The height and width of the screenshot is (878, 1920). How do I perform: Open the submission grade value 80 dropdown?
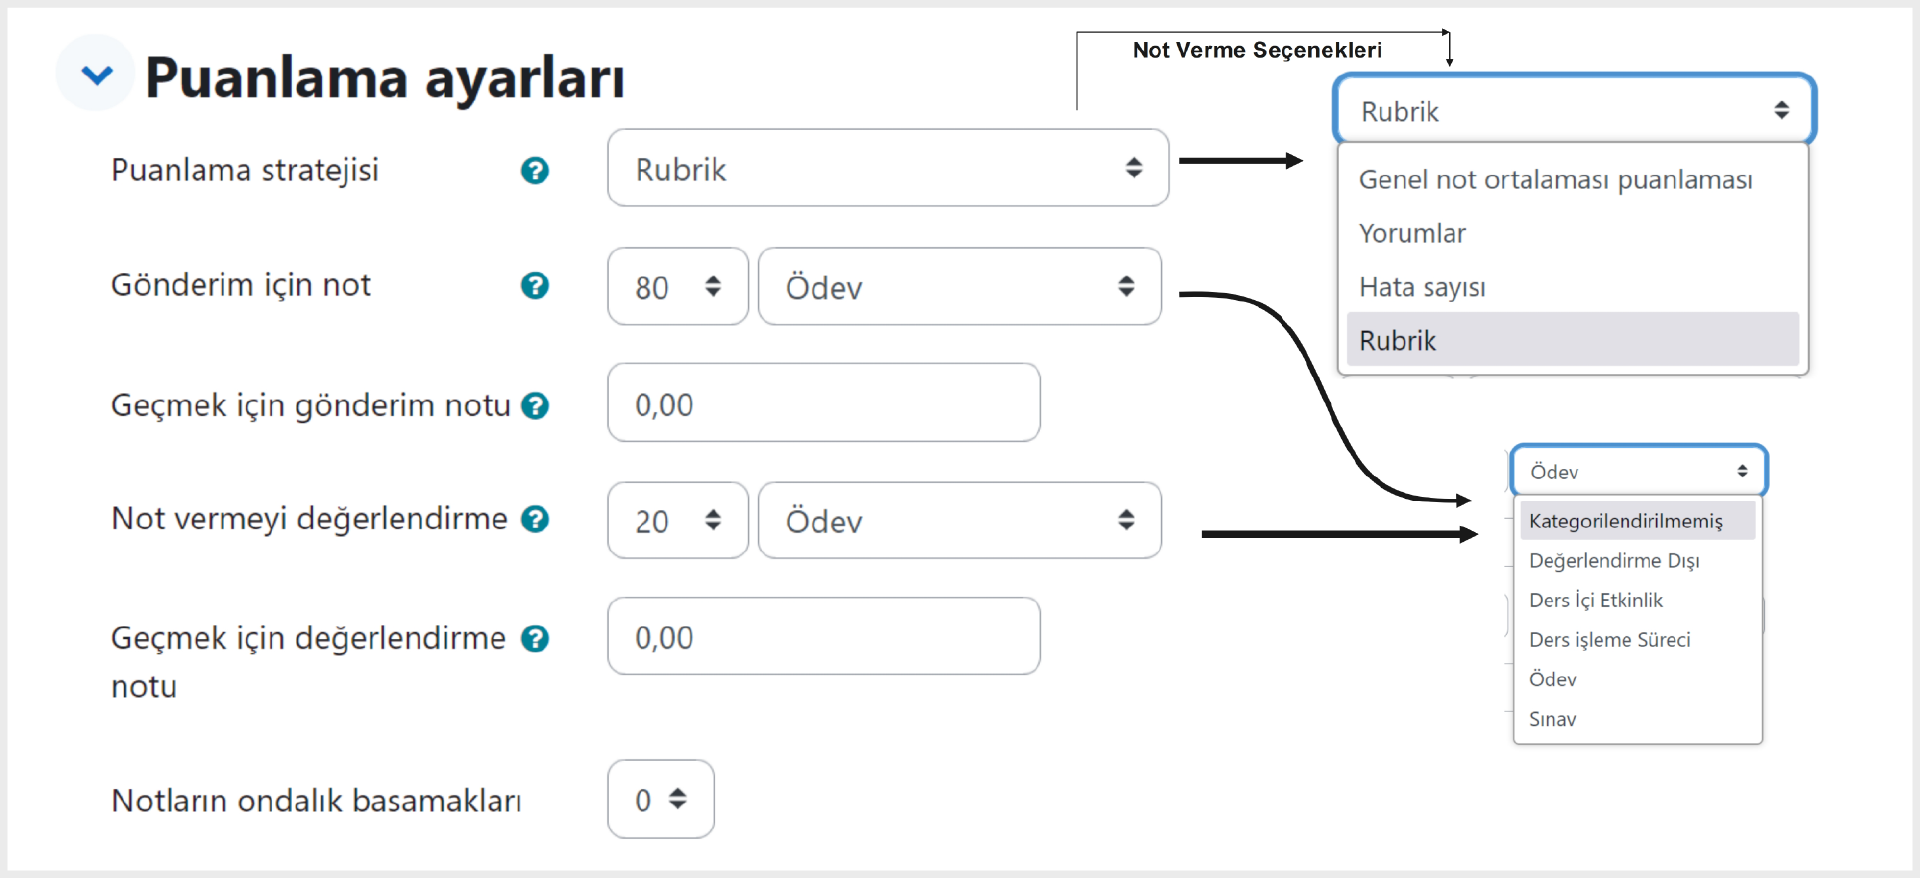point(677,287)
